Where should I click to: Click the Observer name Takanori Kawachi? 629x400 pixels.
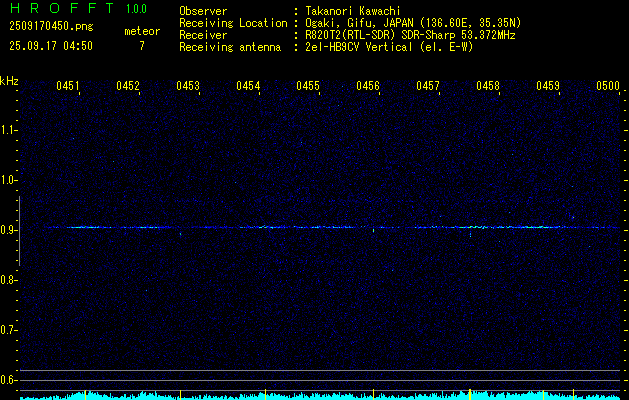click(353, 11)
